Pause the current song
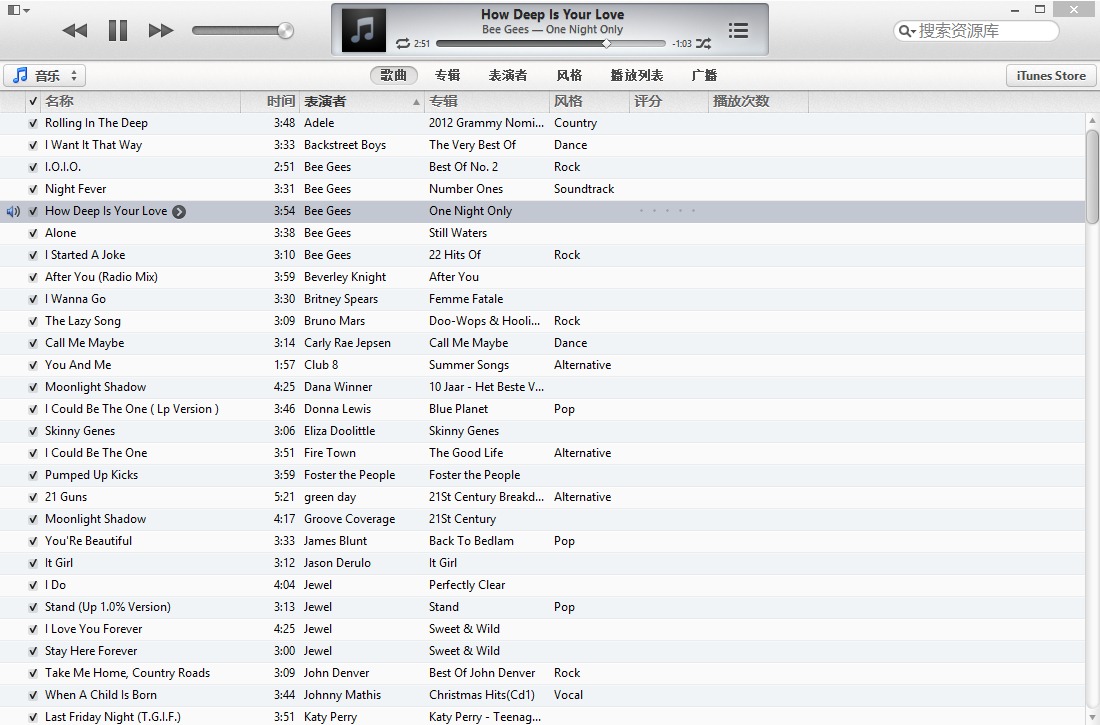Image resolution: width=1100 pixels, height=725 pixels. [x=118, y=30]
